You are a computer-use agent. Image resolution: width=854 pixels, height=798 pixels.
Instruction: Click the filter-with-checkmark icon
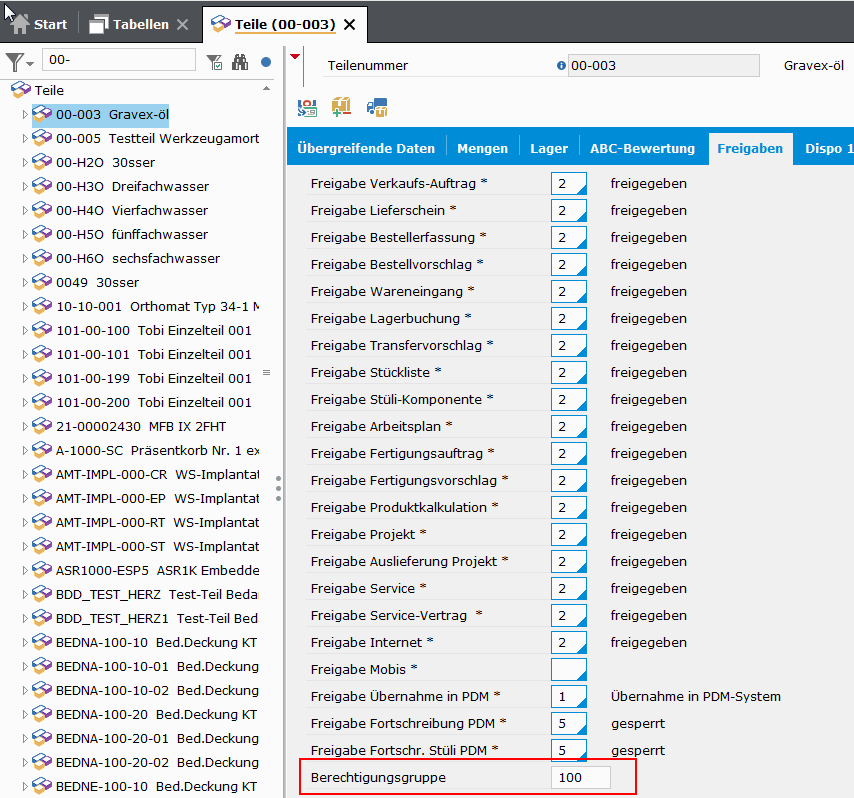pyautogui.click(x=215, y=62)
